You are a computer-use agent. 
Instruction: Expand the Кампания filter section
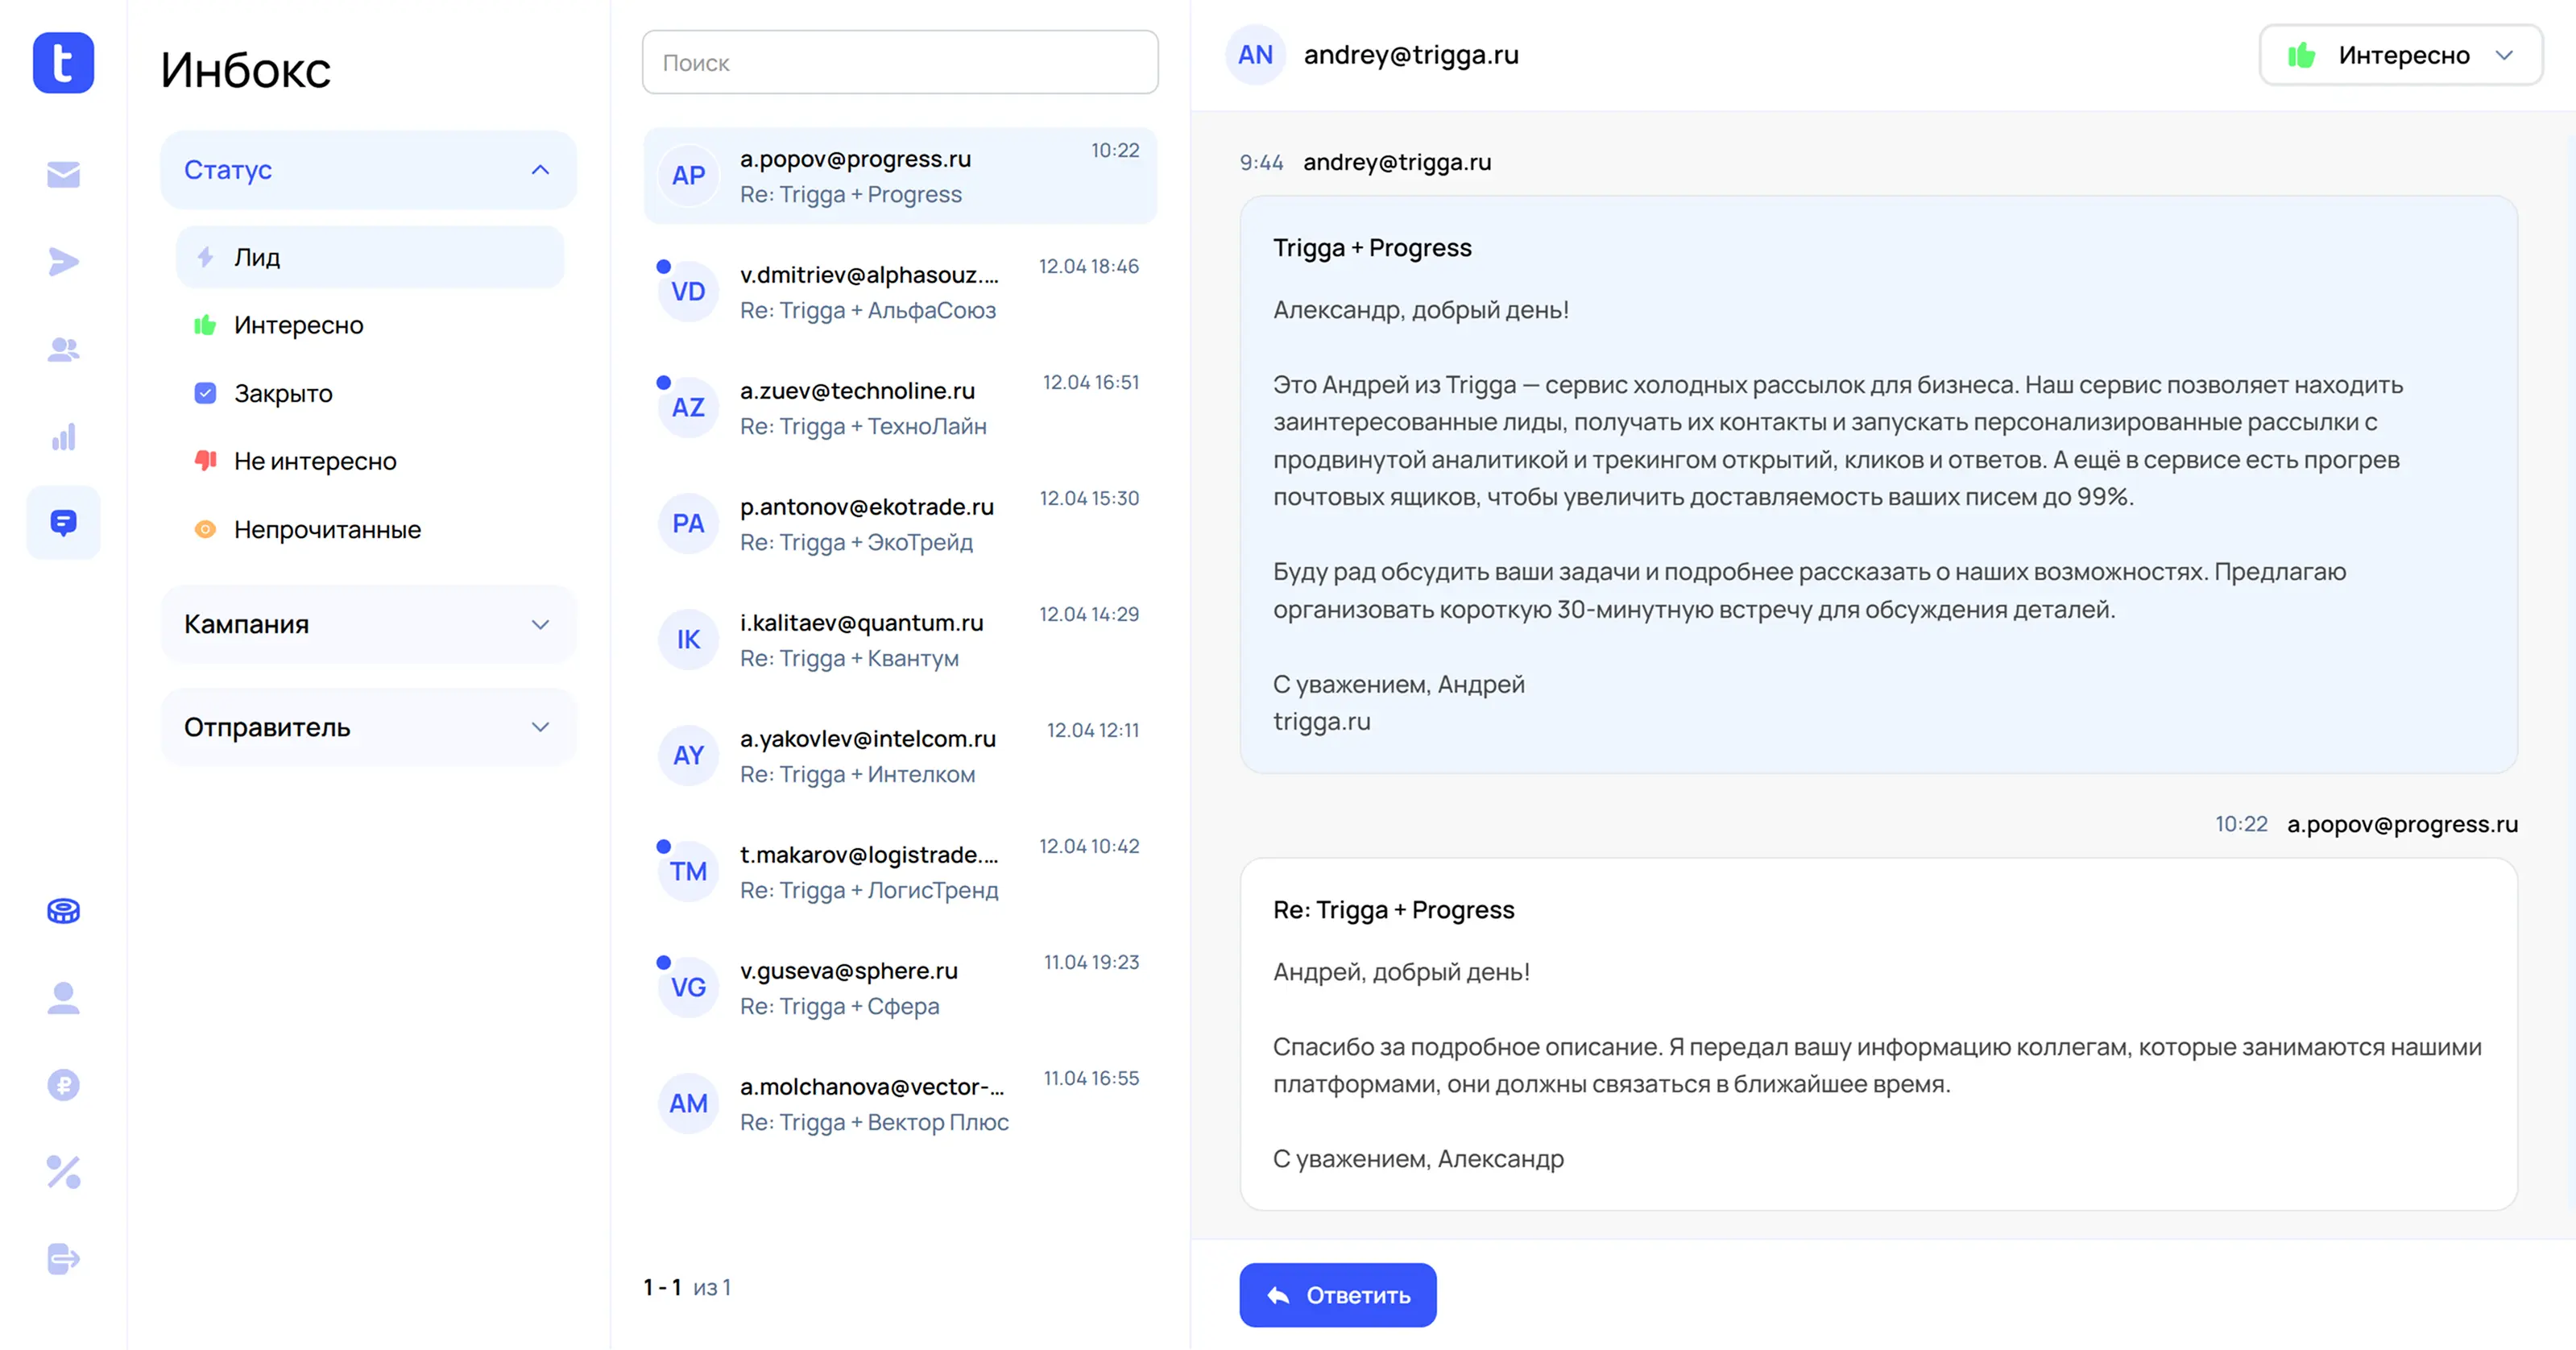coord(368,624)
